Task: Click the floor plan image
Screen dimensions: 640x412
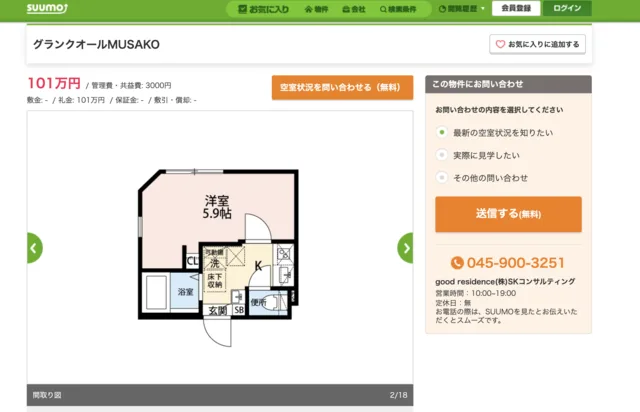Action: [x=218, y=257]
